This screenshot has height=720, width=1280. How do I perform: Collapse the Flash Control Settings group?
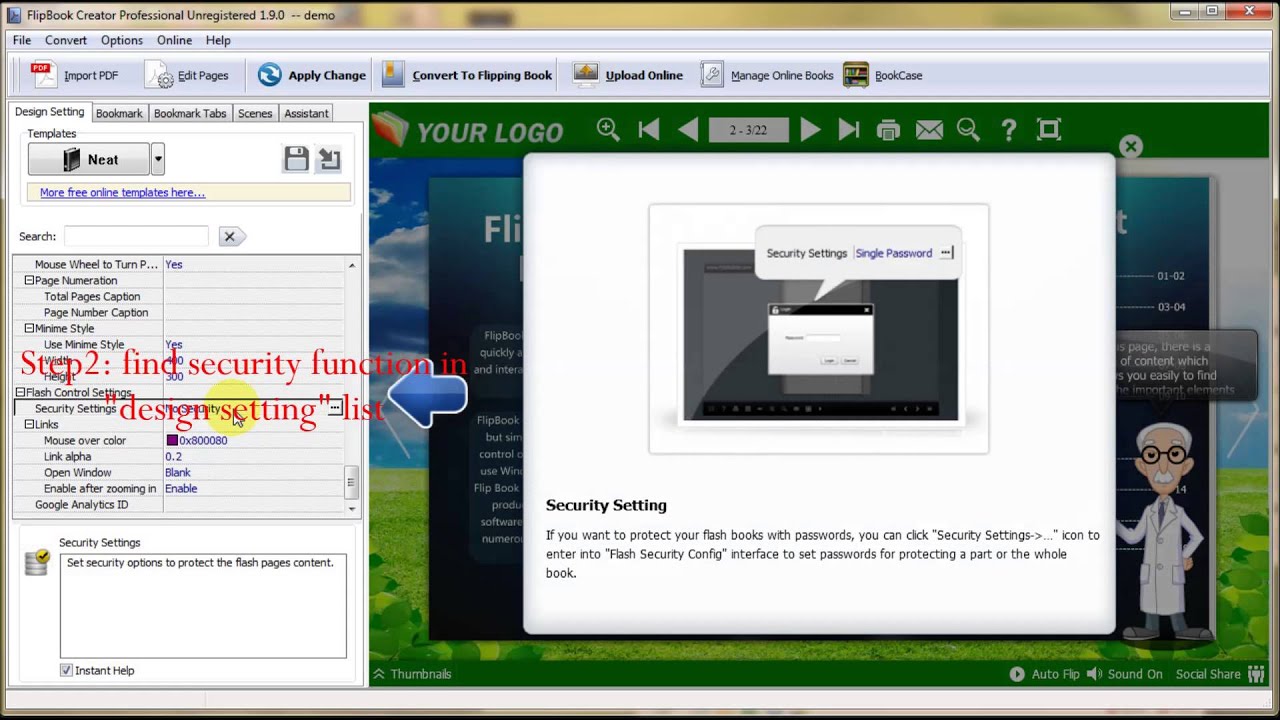click(20, 392)
